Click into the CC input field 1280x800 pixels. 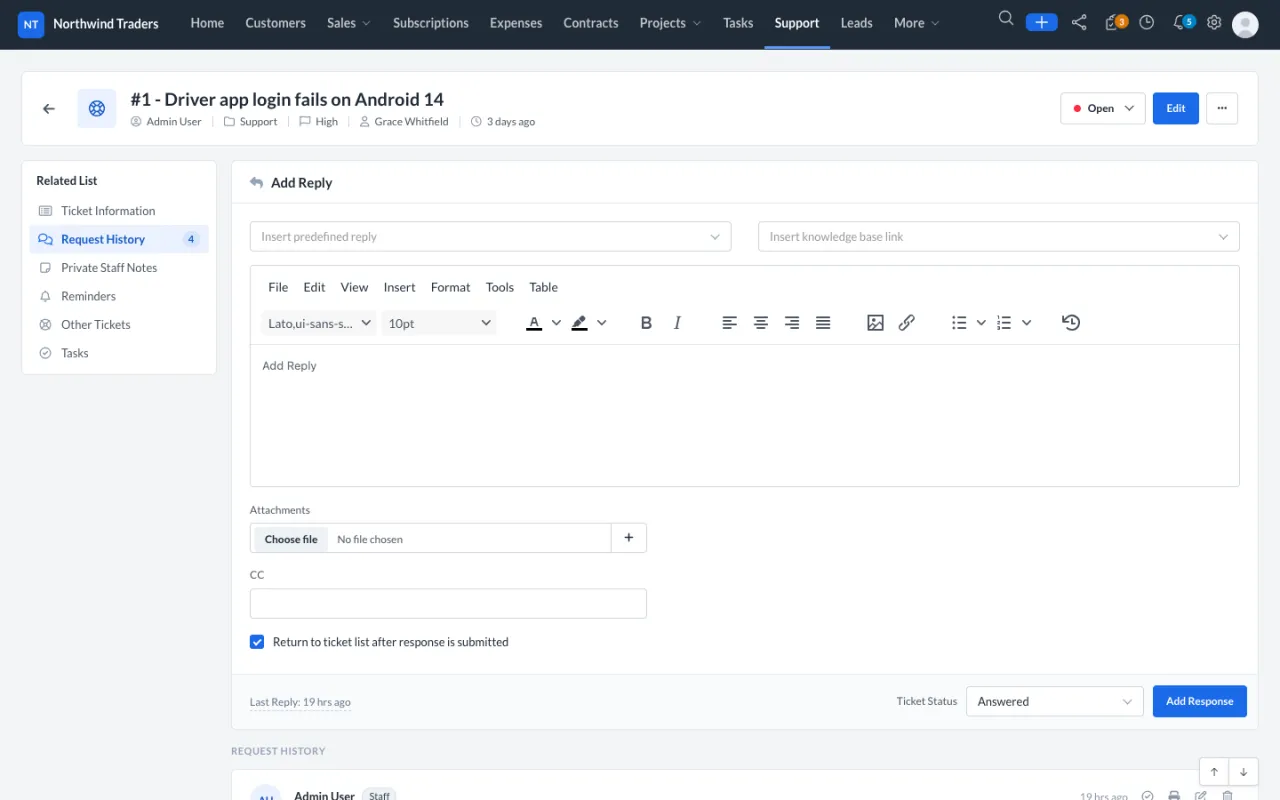pos(448,604)
